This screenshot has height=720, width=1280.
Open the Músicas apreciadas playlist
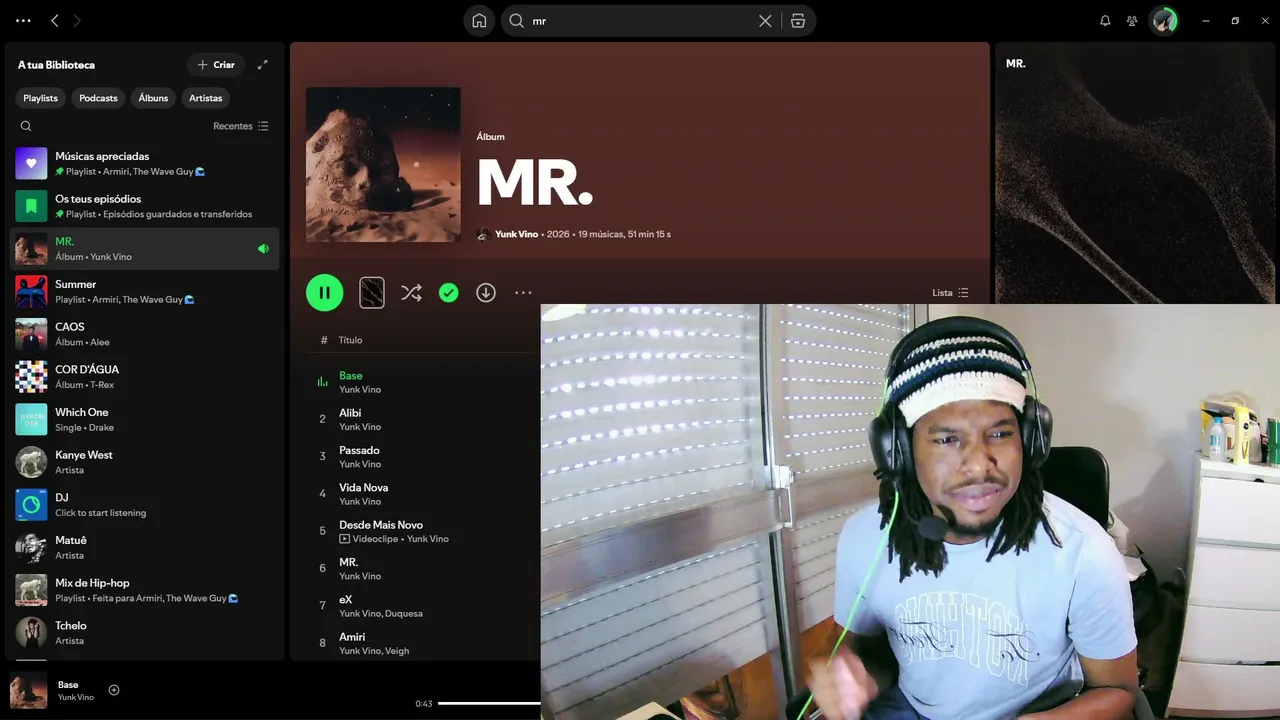pos(145,163)
